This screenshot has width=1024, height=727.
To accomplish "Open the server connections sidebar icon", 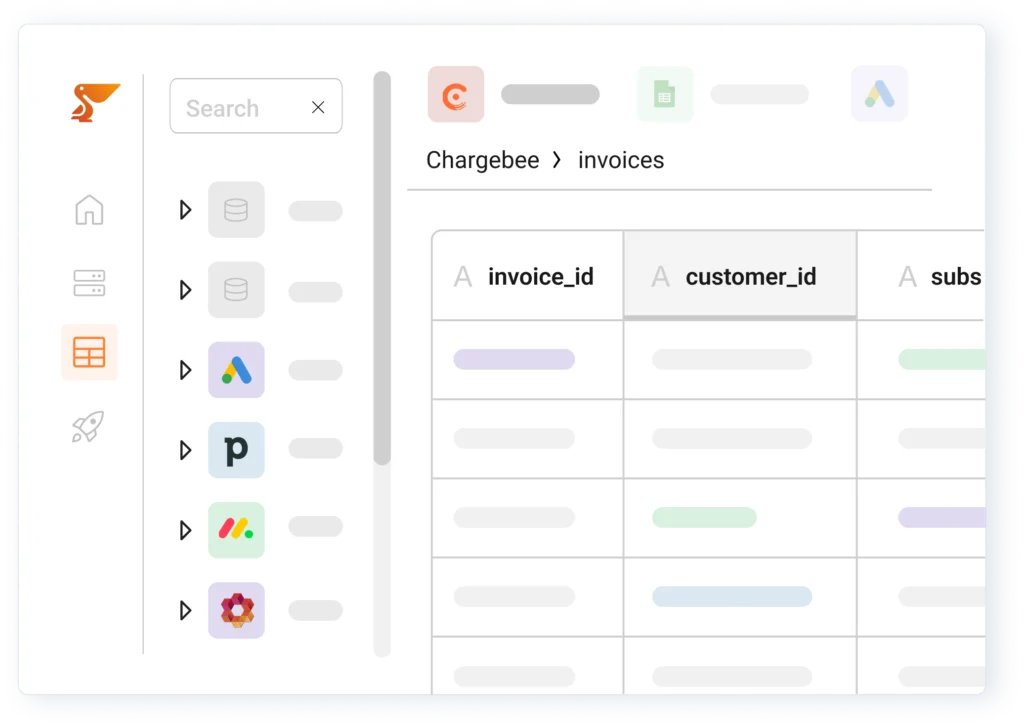I will (x=89, y=283).
